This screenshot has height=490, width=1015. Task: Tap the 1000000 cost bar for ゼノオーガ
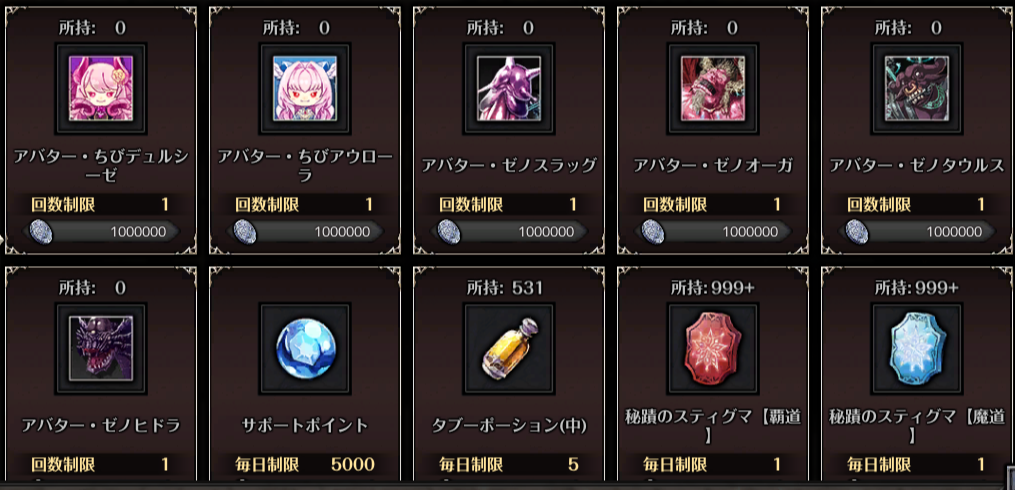[713, 232]
